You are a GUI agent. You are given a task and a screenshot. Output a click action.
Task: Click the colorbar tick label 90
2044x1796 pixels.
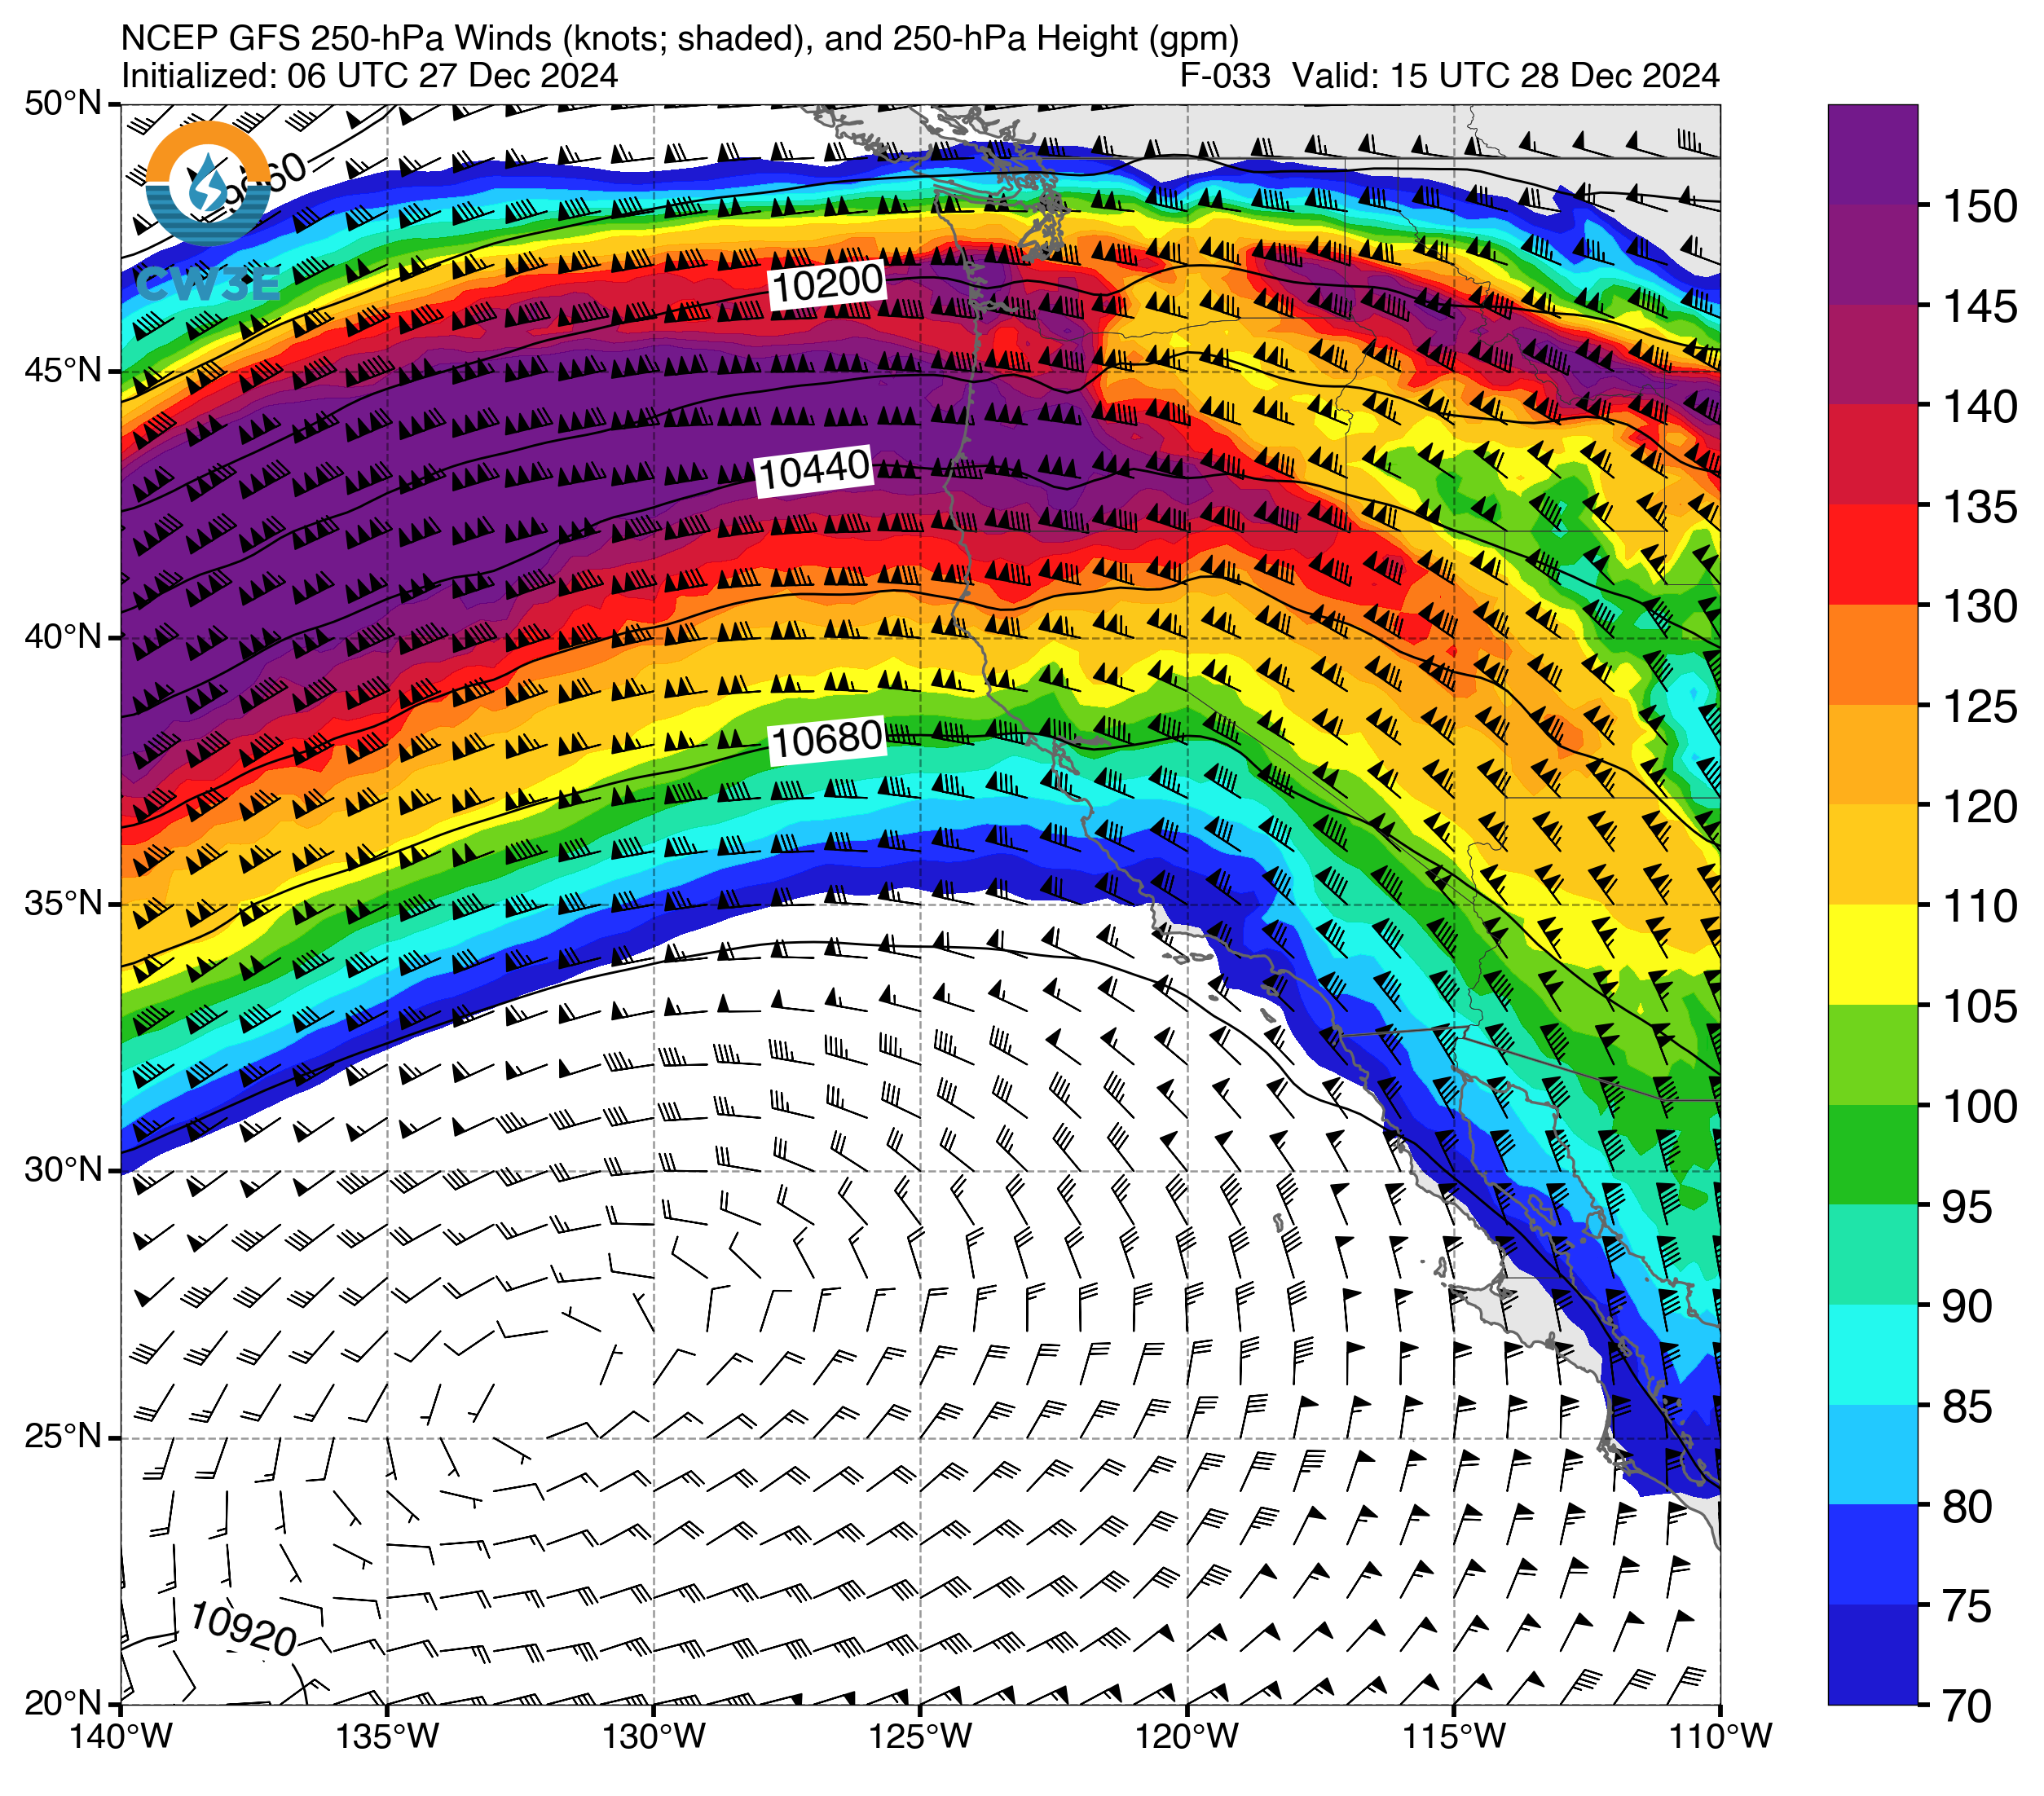tap(1967, 1307)
